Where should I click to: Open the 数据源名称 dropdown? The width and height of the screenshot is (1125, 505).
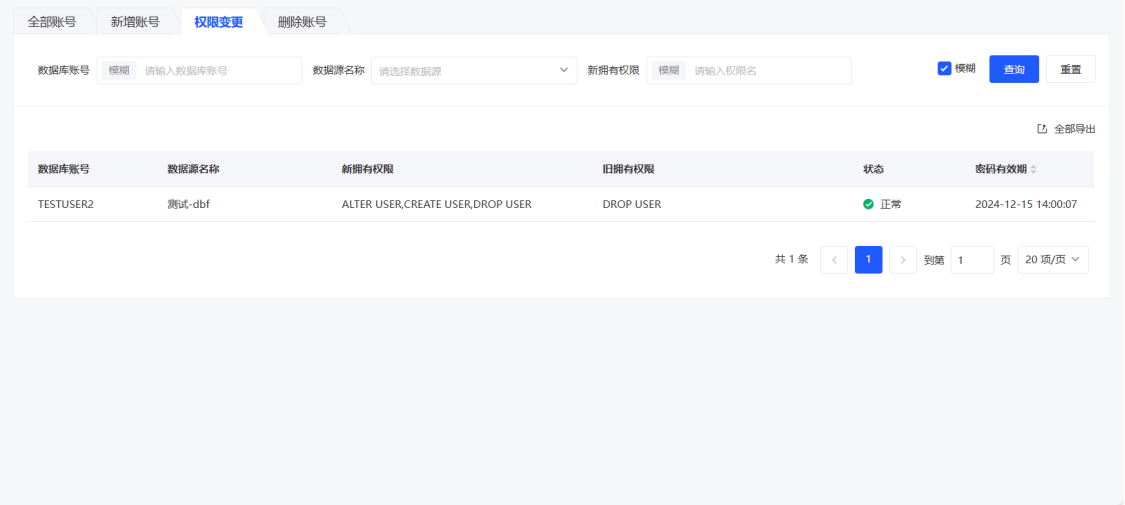pos(474,70)
